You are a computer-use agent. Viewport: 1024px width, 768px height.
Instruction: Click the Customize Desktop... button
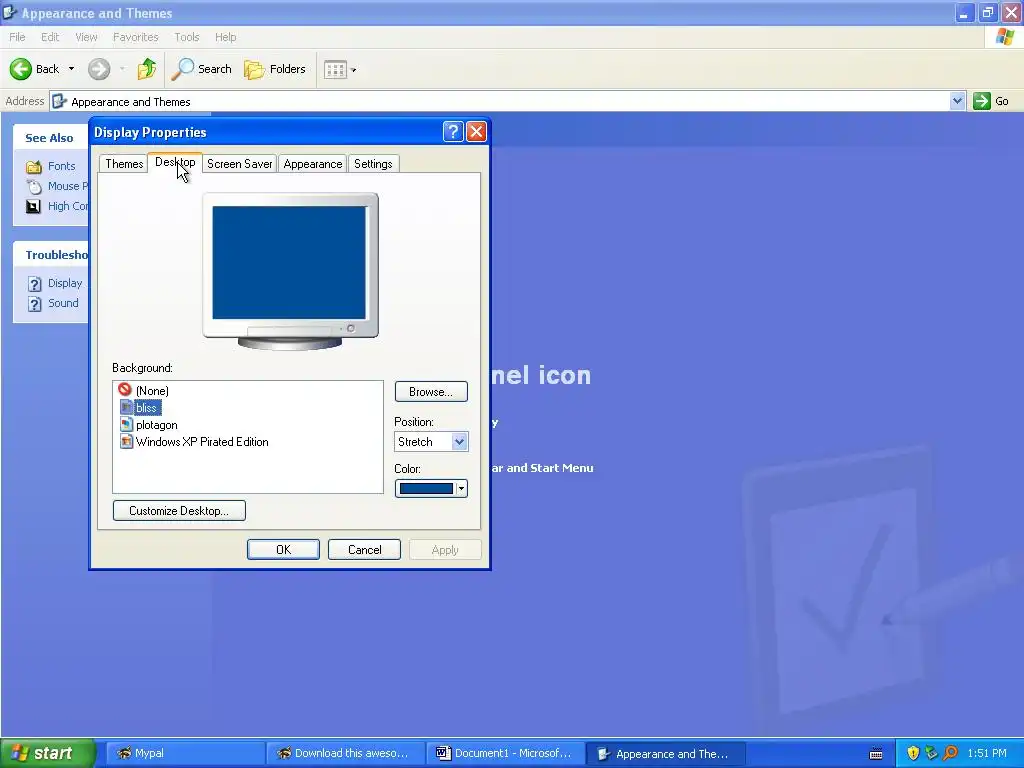(x=179, y=511)
